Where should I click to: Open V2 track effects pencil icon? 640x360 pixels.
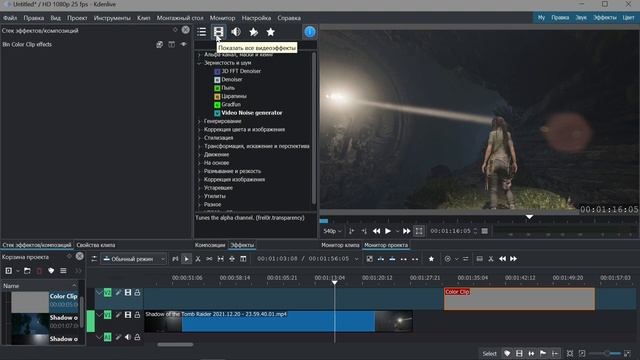click(x=118, y=293)
